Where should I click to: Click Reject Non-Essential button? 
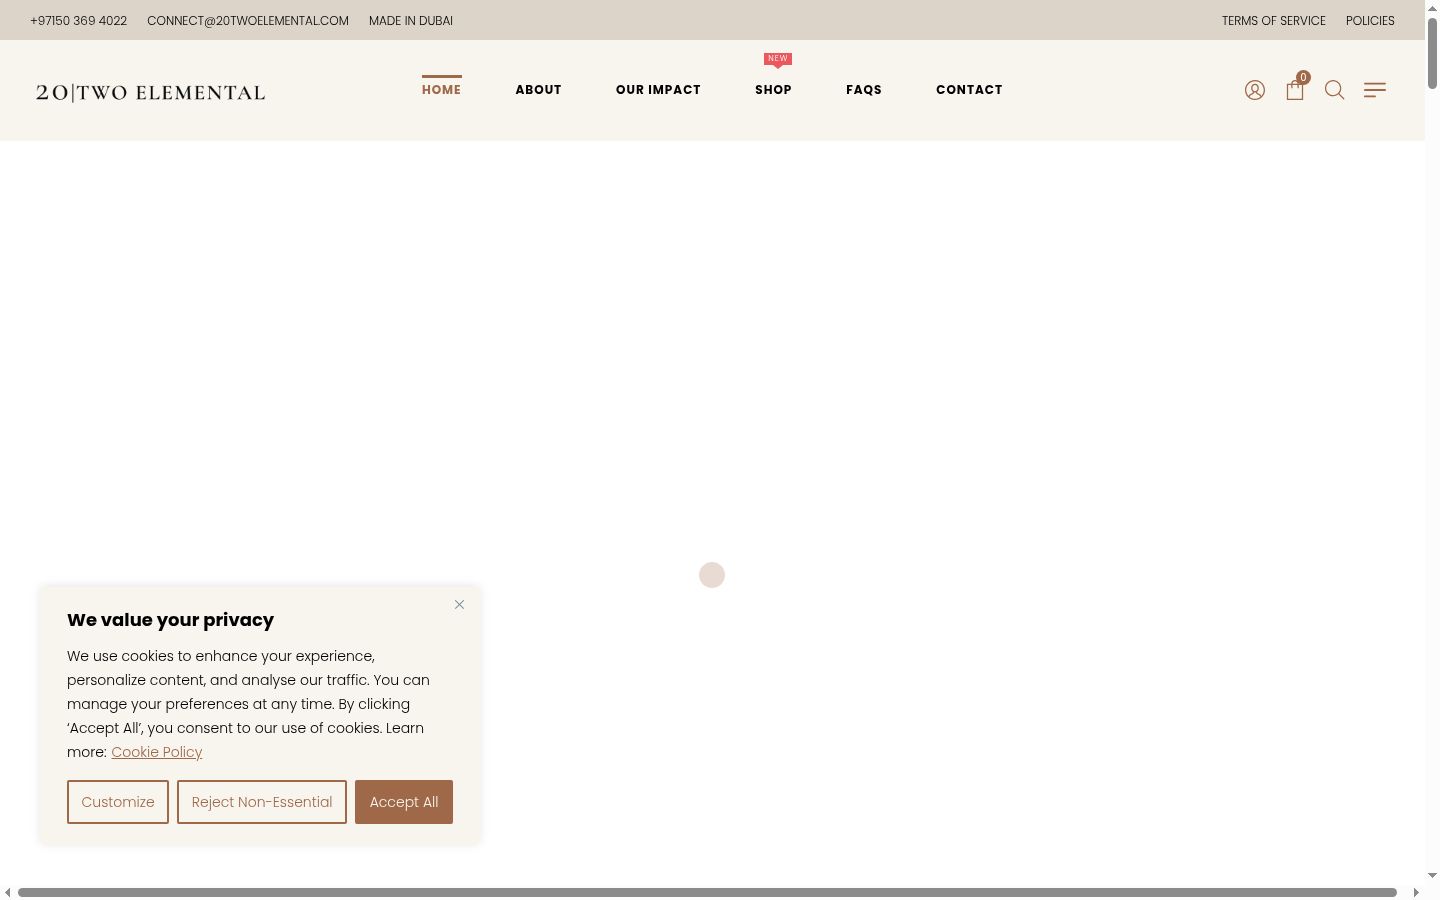(x=262, y=802)
